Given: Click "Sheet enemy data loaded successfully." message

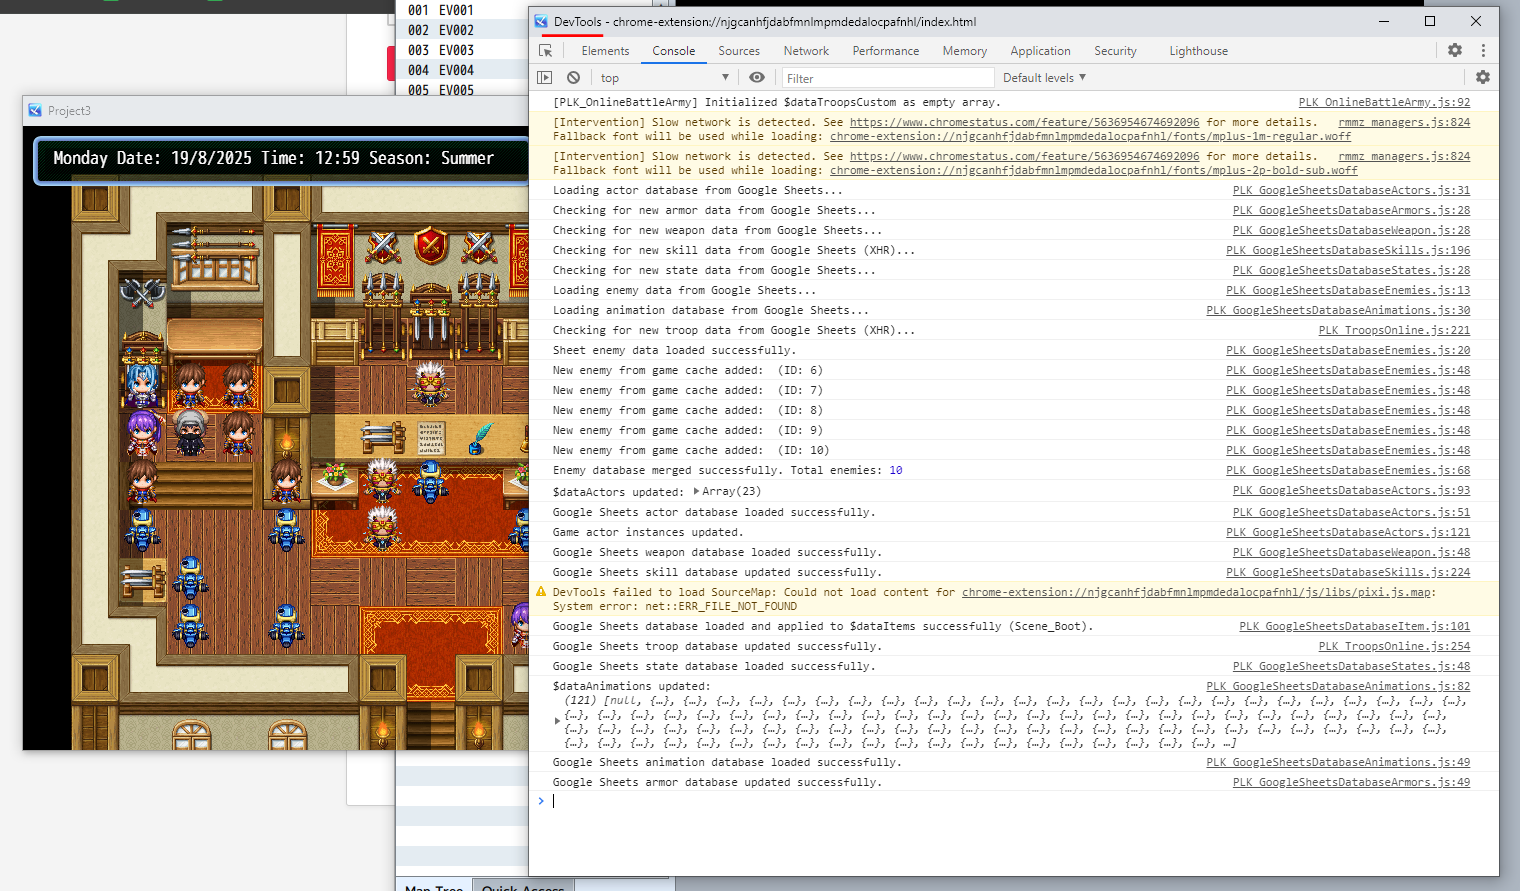Looking at the screenshot, I should coord(674,350).
